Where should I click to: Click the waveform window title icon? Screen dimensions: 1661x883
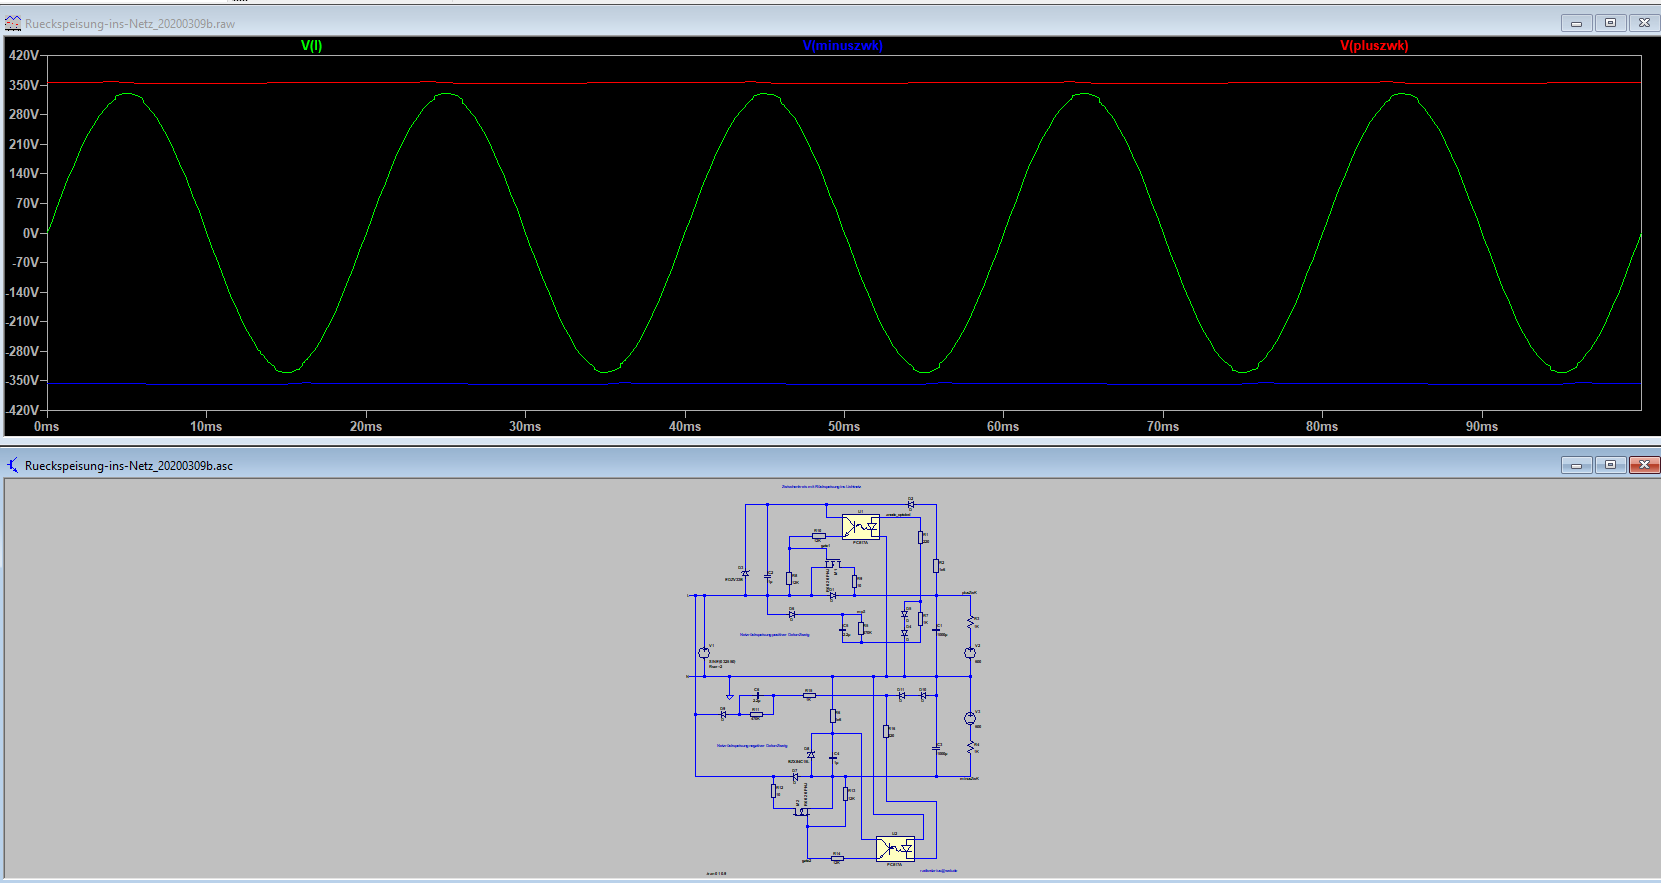(x=13, y=23)
